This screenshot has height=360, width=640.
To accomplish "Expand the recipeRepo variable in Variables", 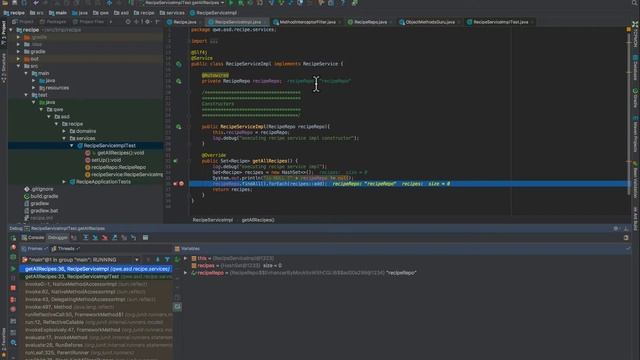I will [x=186, y=273].
